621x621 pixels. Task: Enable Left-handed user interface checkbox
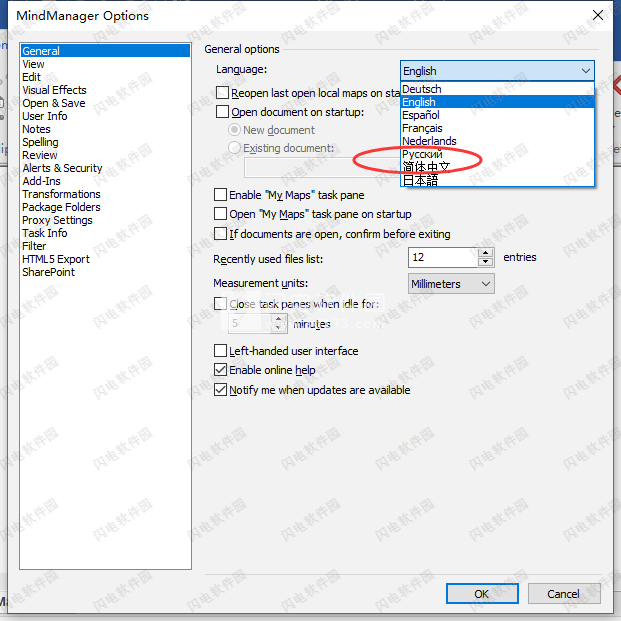[x=220, y=351]
